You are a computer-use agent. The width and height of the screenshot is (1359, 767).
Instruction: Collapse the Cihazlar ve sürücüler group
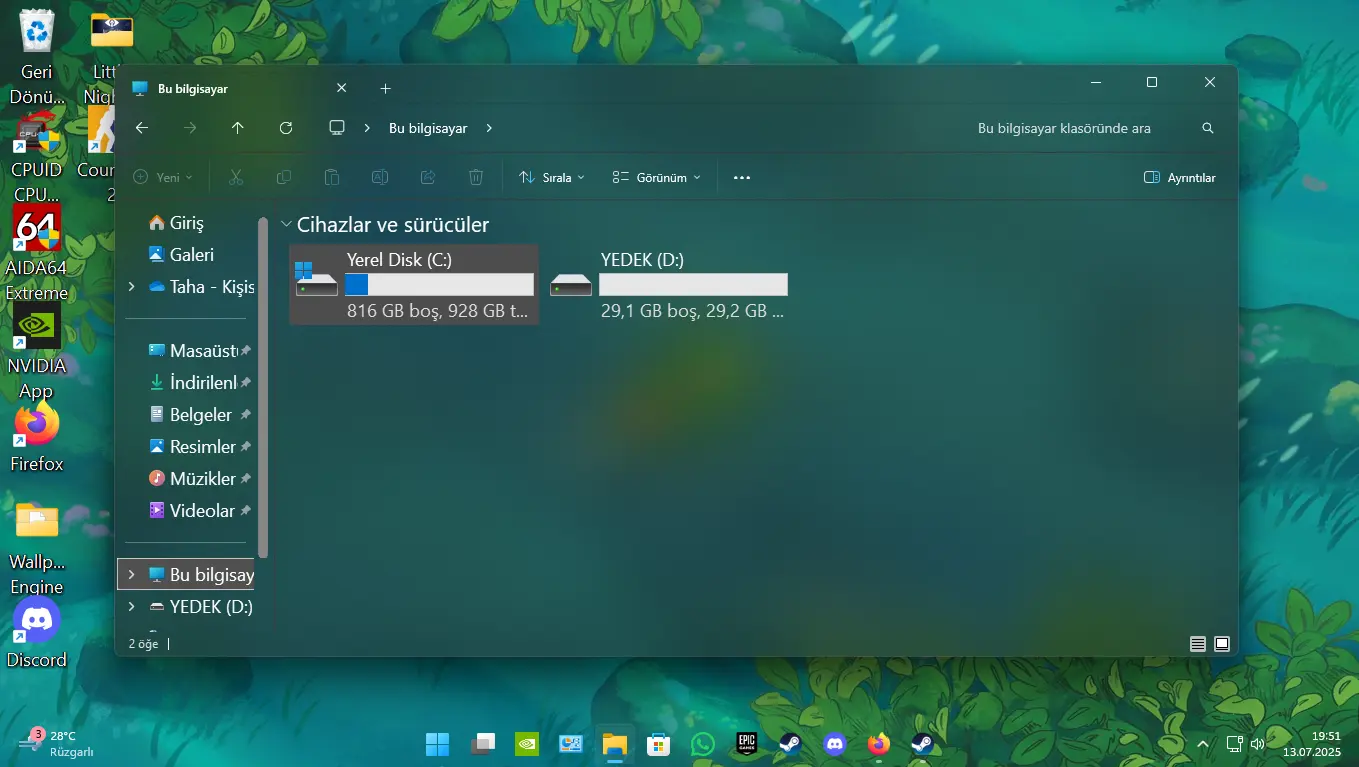[287, 225]
